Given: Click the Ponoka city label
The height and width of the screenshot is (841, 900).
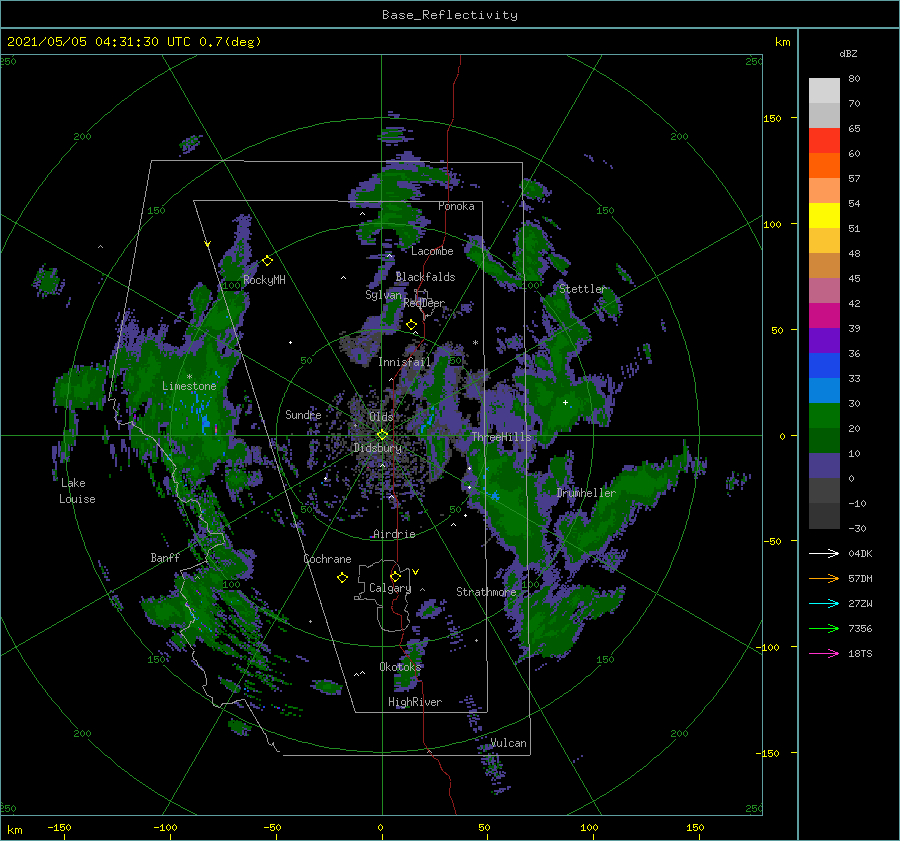Looking at the screenshot, I should click(456, 206).
